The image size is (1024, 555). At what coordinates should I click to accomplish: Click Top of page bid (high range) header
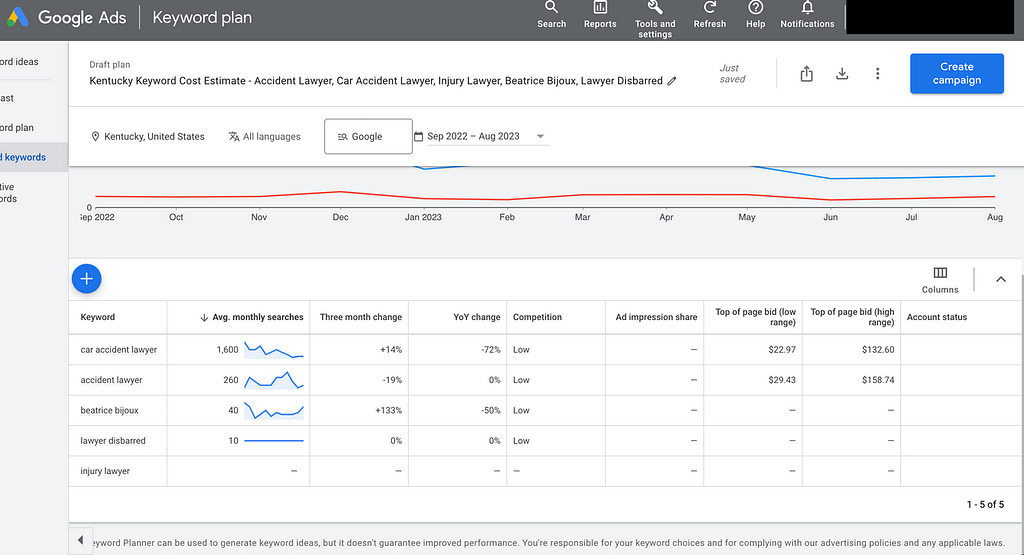point(852,317)
